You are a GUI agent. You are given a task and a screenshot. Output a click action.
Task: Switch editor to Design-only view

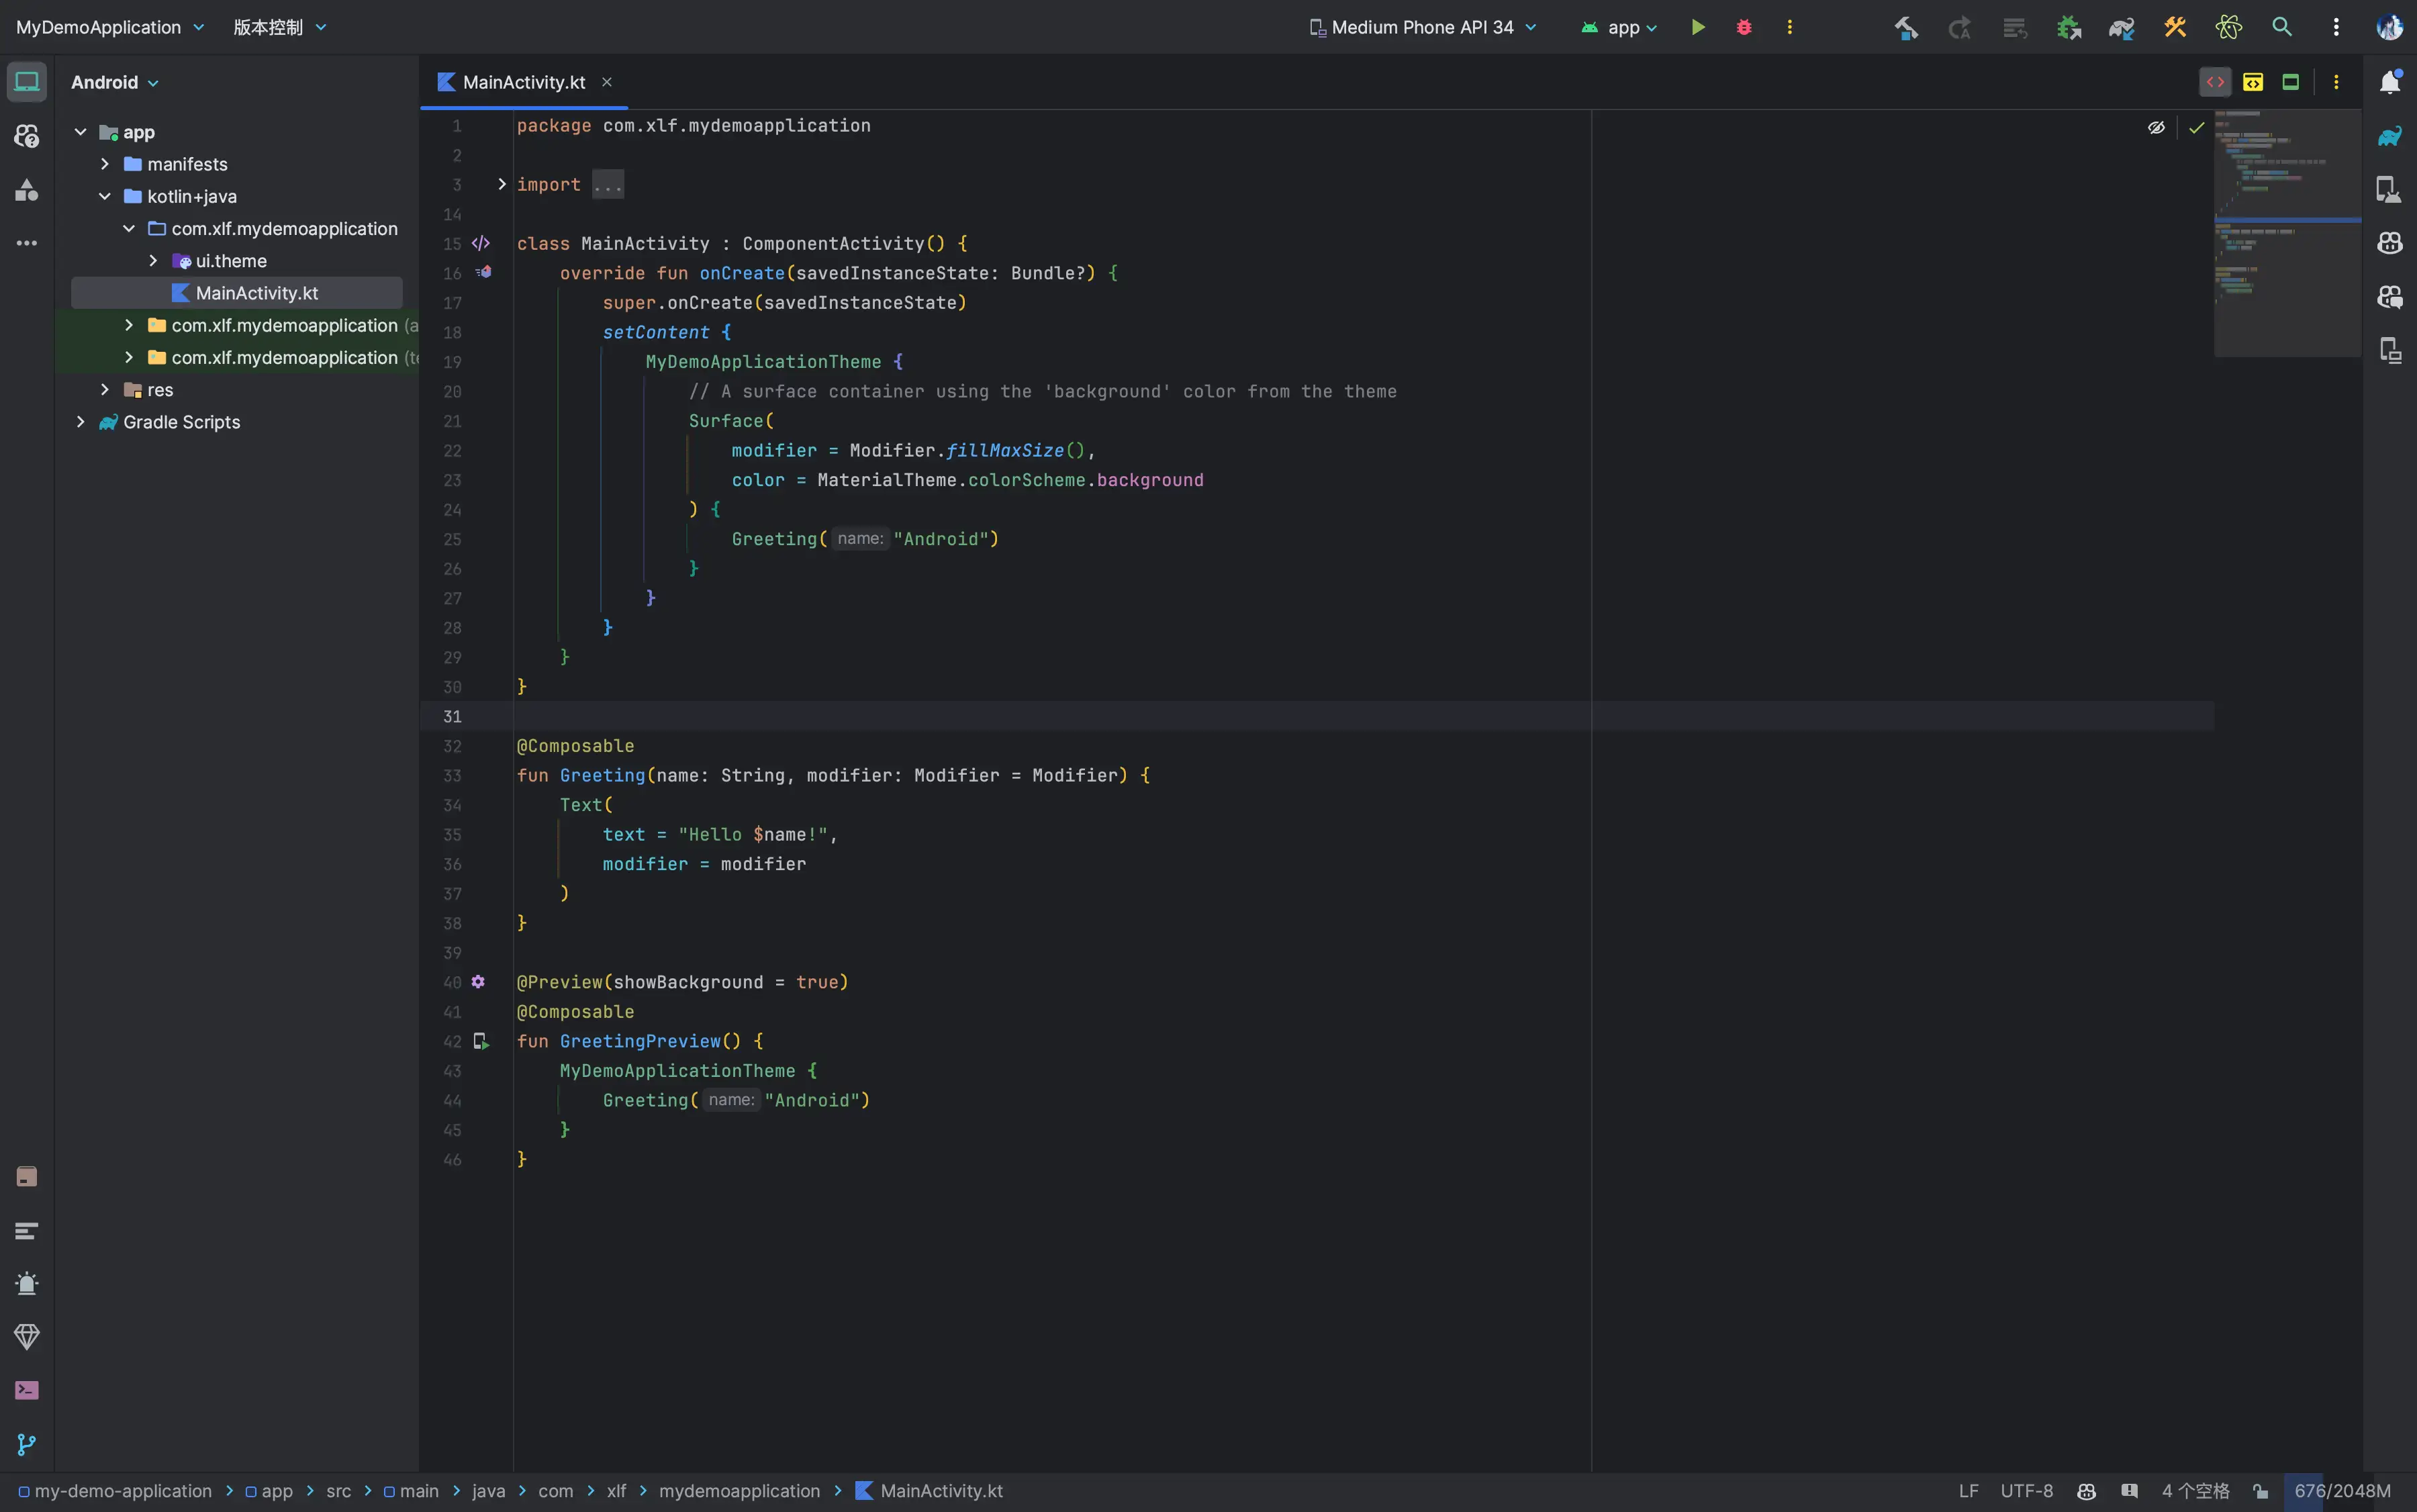[x=2291, y=82]
